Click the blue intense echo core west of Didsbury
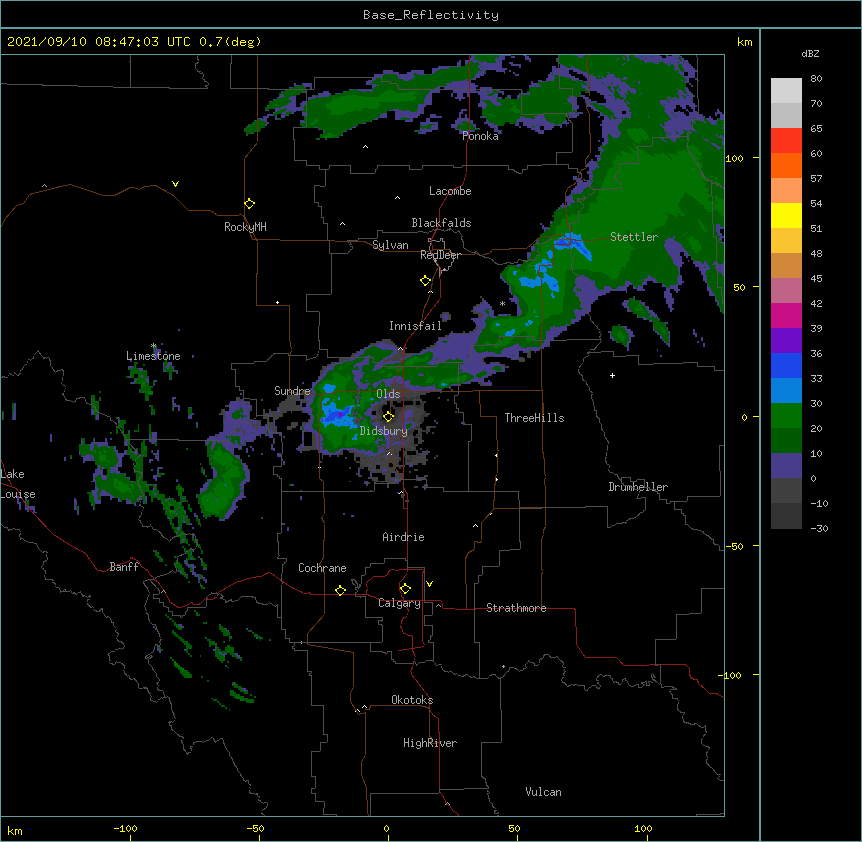This screenshot has height=842, width=862. [x=338, y=414]
